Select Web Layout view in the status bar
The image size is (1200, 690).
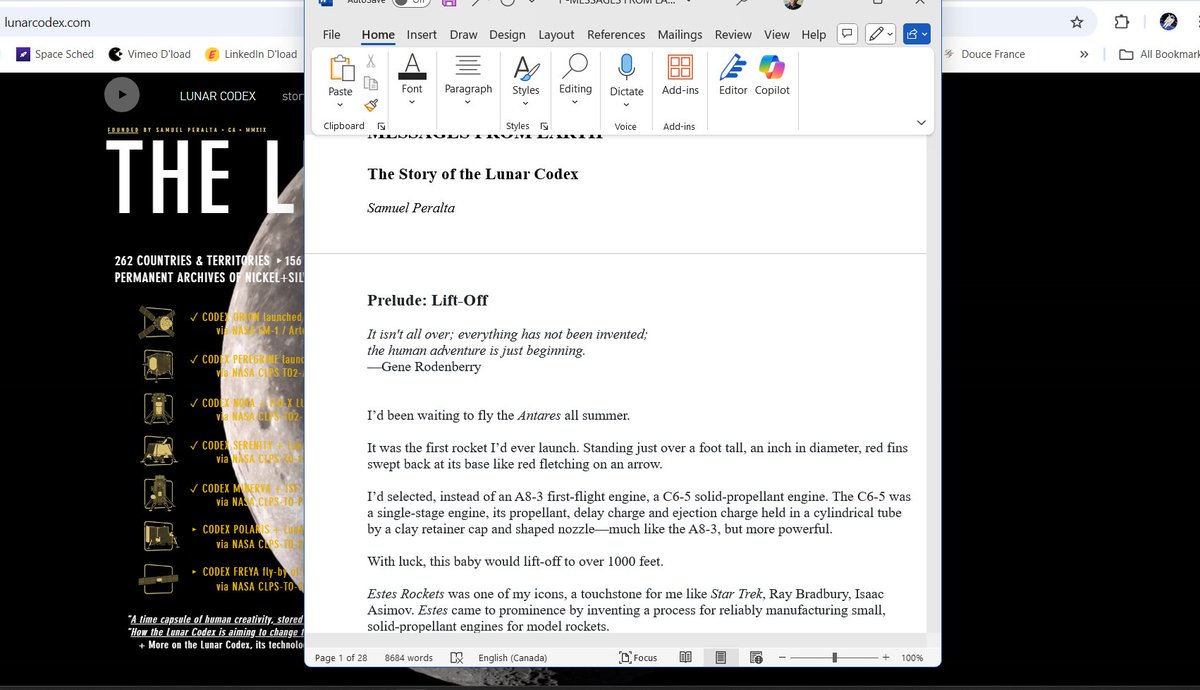pyautogui.click(x=756, y=657)
